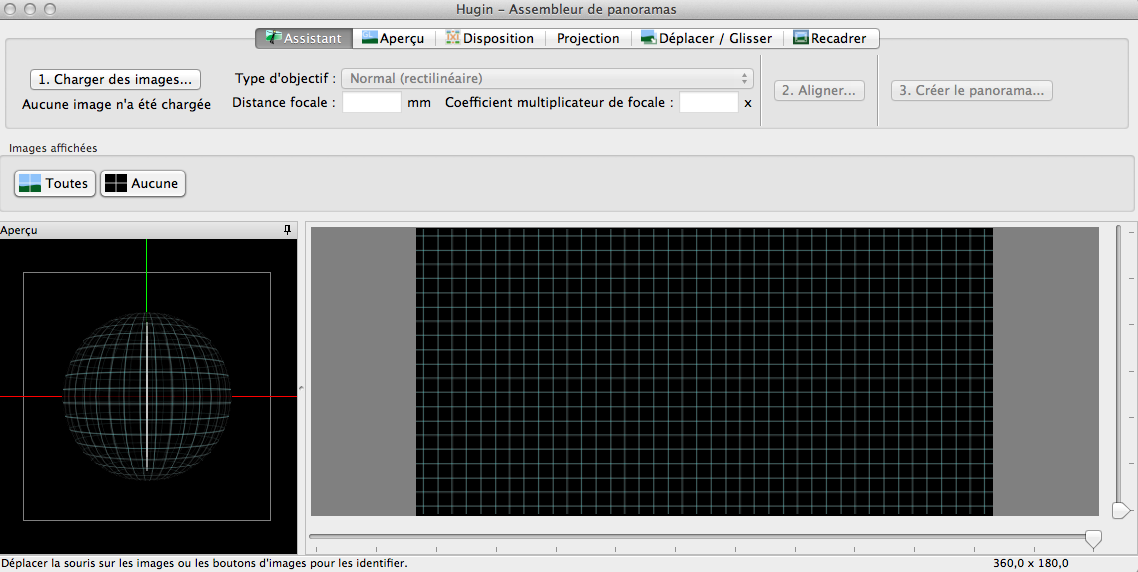Toggle the pin icon on Aperçu panel
The width and height of the screenshot is (1138, 572).
[x=288, y=230]
